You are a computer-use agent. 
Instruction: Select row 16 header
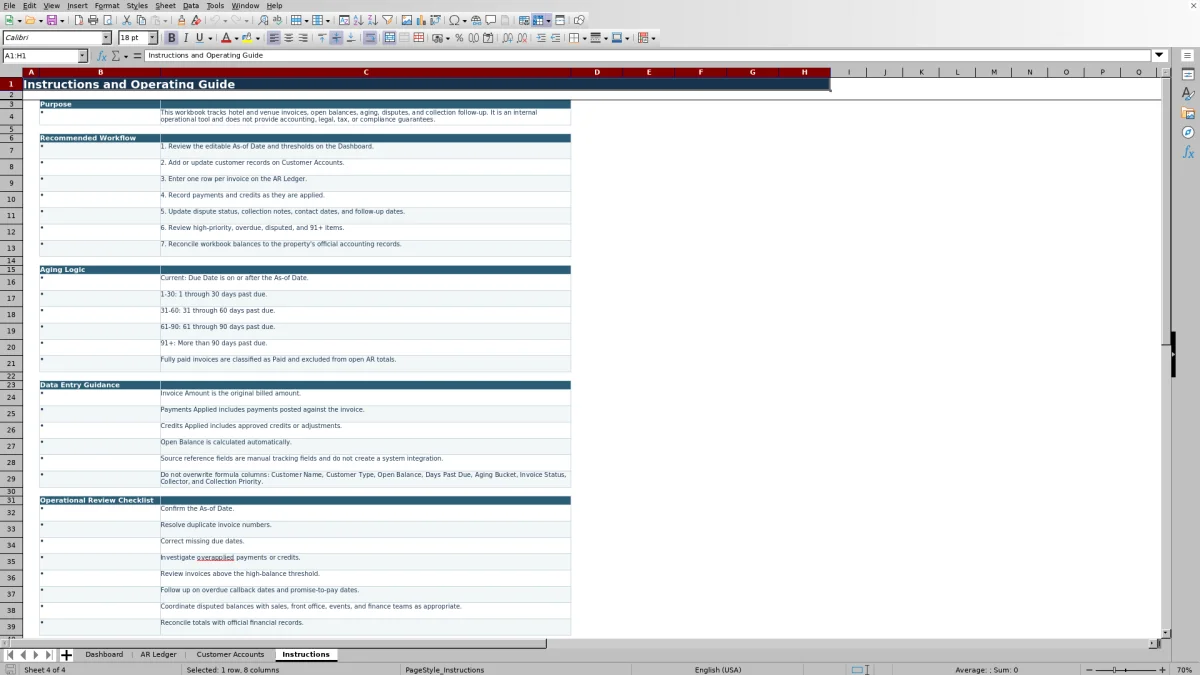point(11,282)
